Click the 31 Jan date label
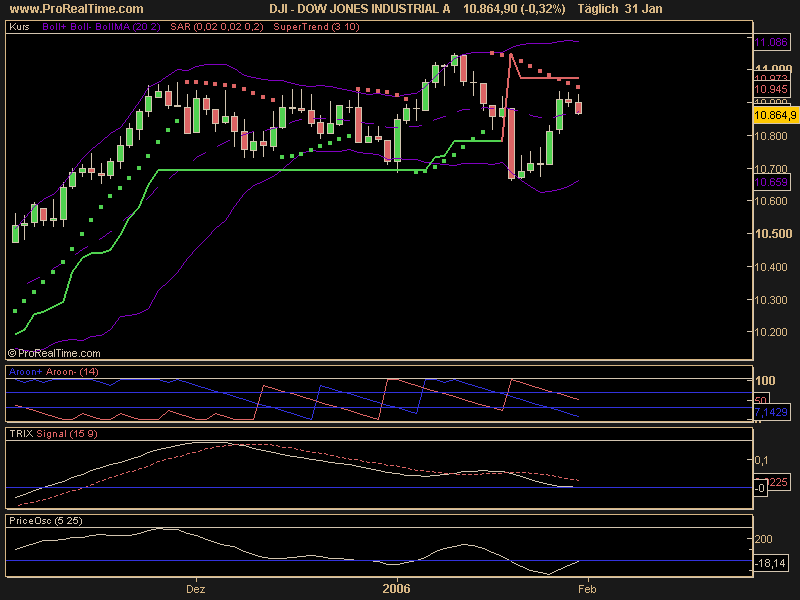800x600 pixels. 643,9
